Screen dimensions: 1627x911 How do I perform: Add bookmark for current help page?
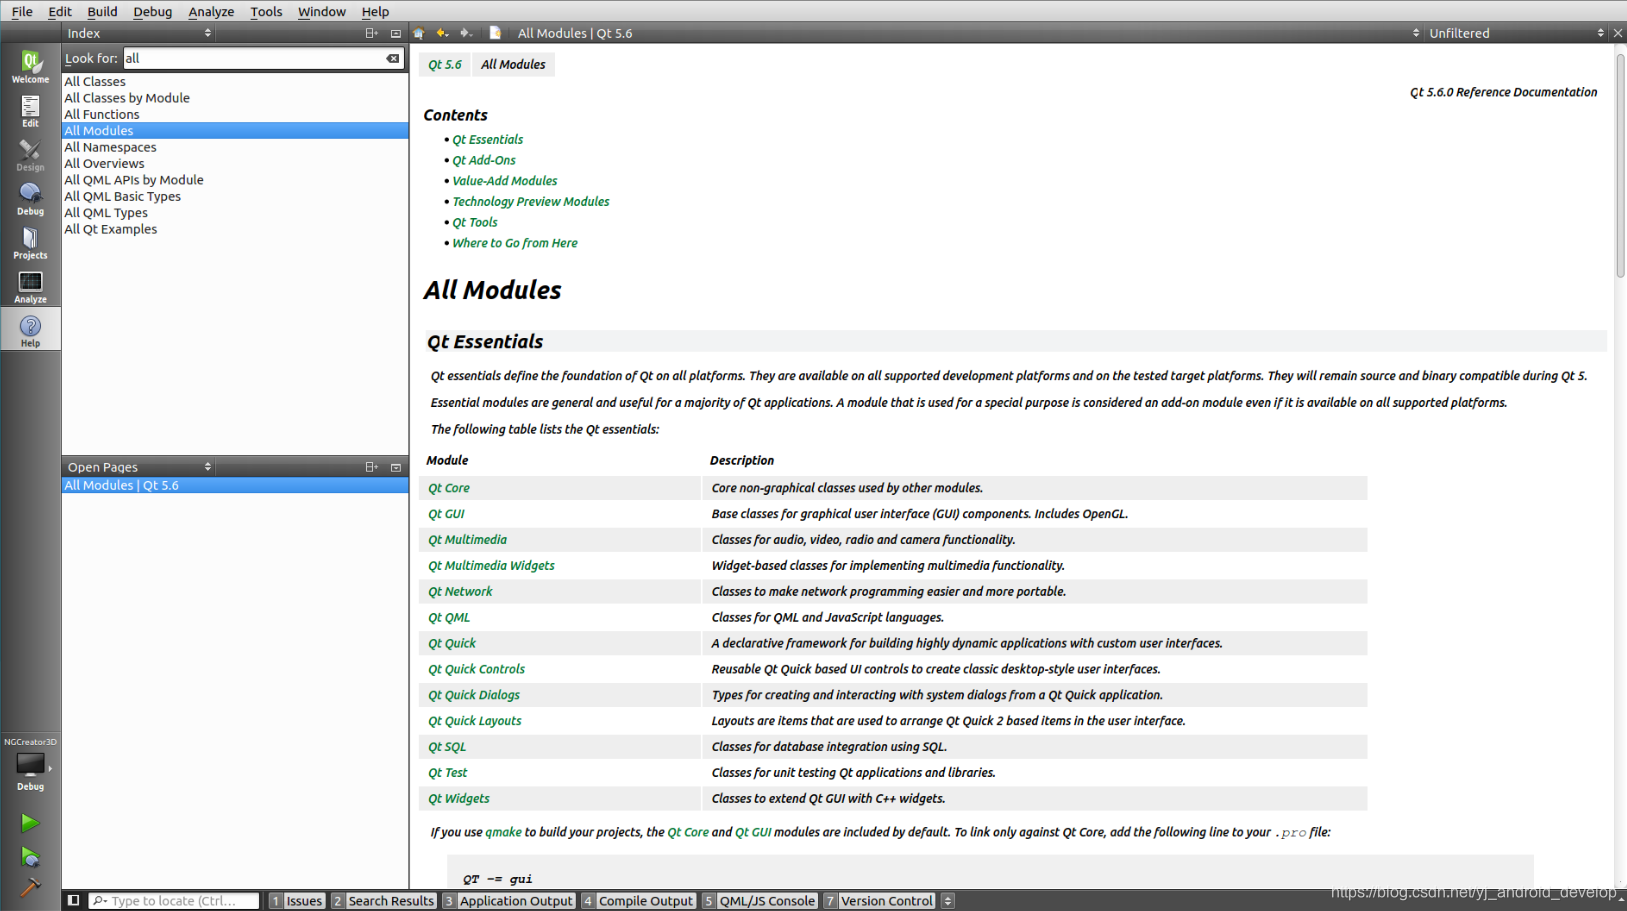click(x=495, y=33)
